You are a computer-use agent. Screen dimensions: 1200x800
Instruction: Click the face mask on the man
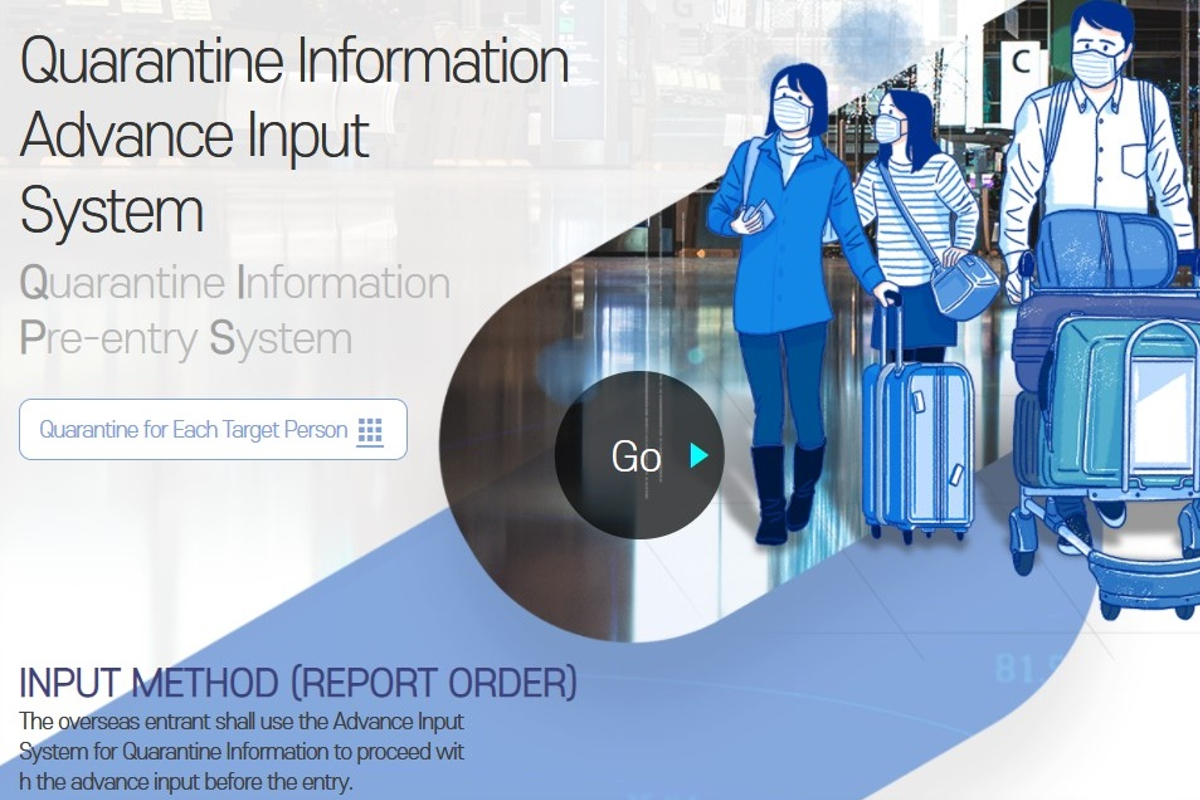tap(1097, 64)
